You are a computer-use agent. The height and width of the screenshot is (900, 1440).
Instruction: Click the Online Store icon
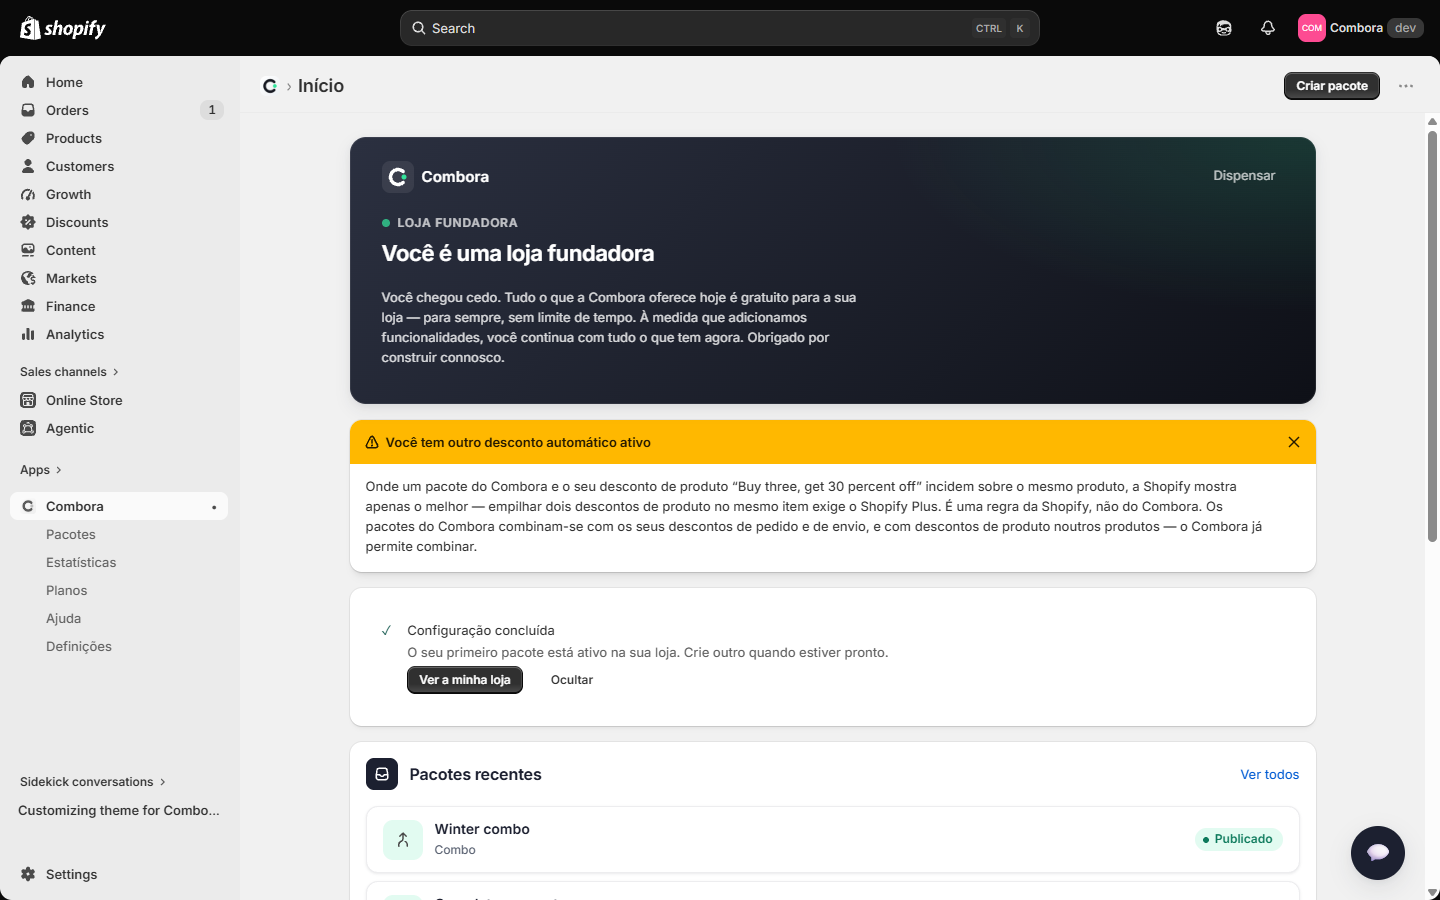(28, 400)
